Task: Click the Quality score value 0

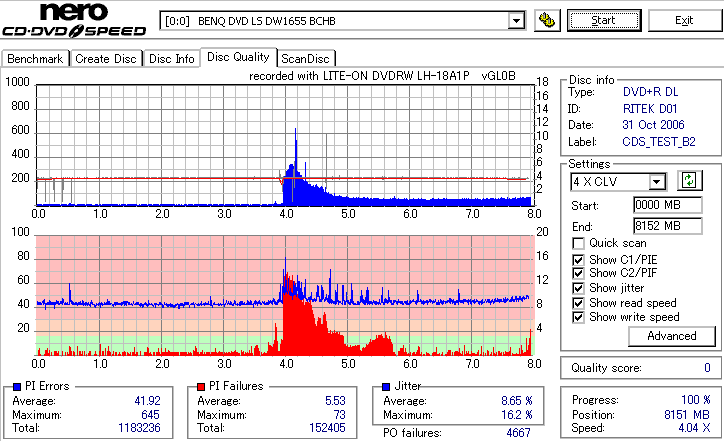Action: click(x=707, y=368)
